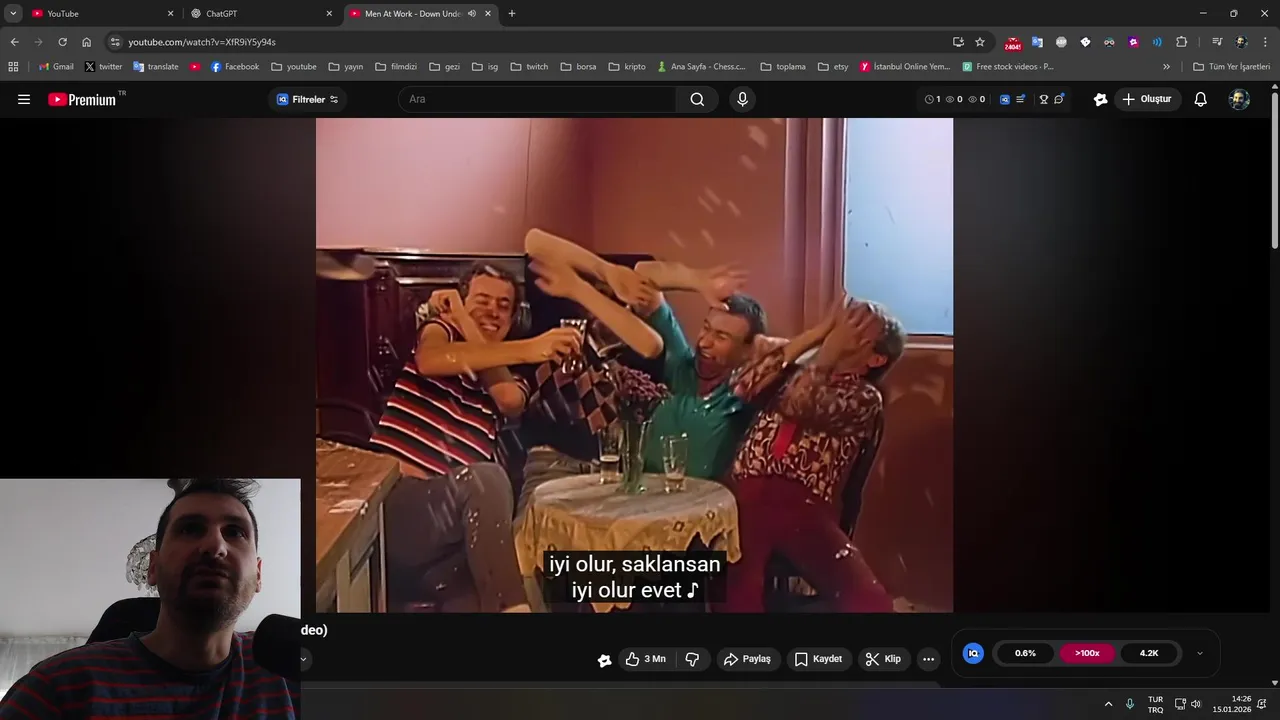Open site information icon in address bar

pos(115,42)
